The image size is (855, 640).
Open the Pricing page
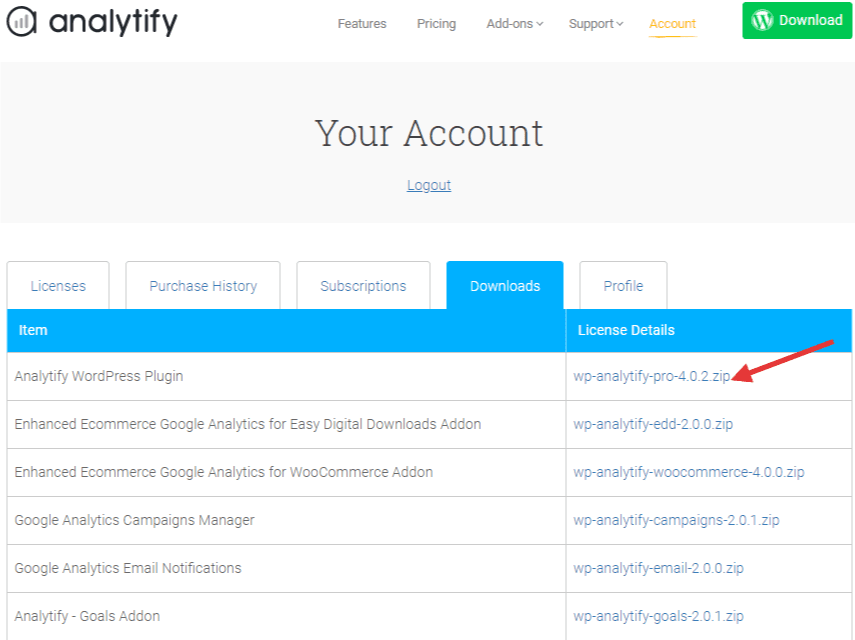436,24
